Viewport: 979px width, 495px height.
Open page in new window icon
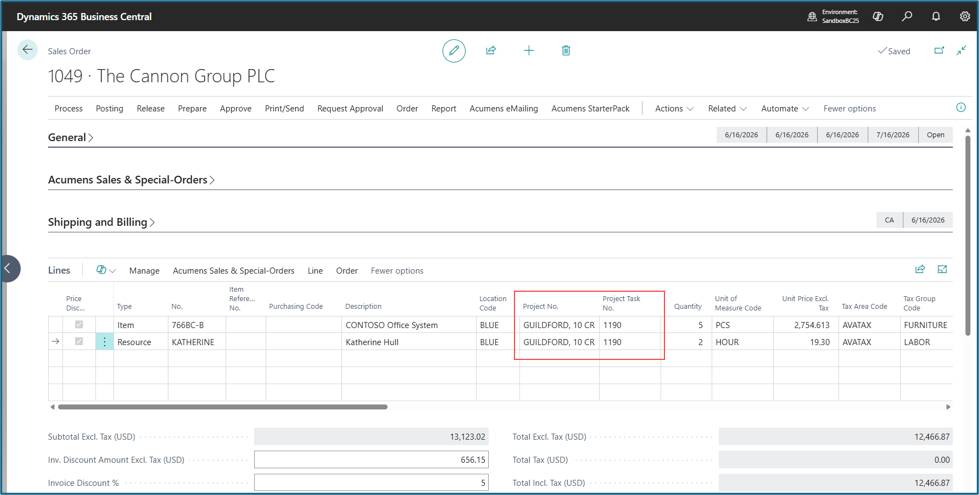(x=938, y=51)
